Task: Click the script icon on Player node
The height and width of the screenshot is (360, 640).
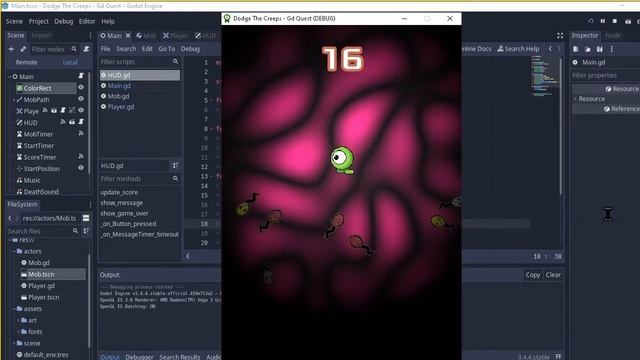Action: pos(63,111)
